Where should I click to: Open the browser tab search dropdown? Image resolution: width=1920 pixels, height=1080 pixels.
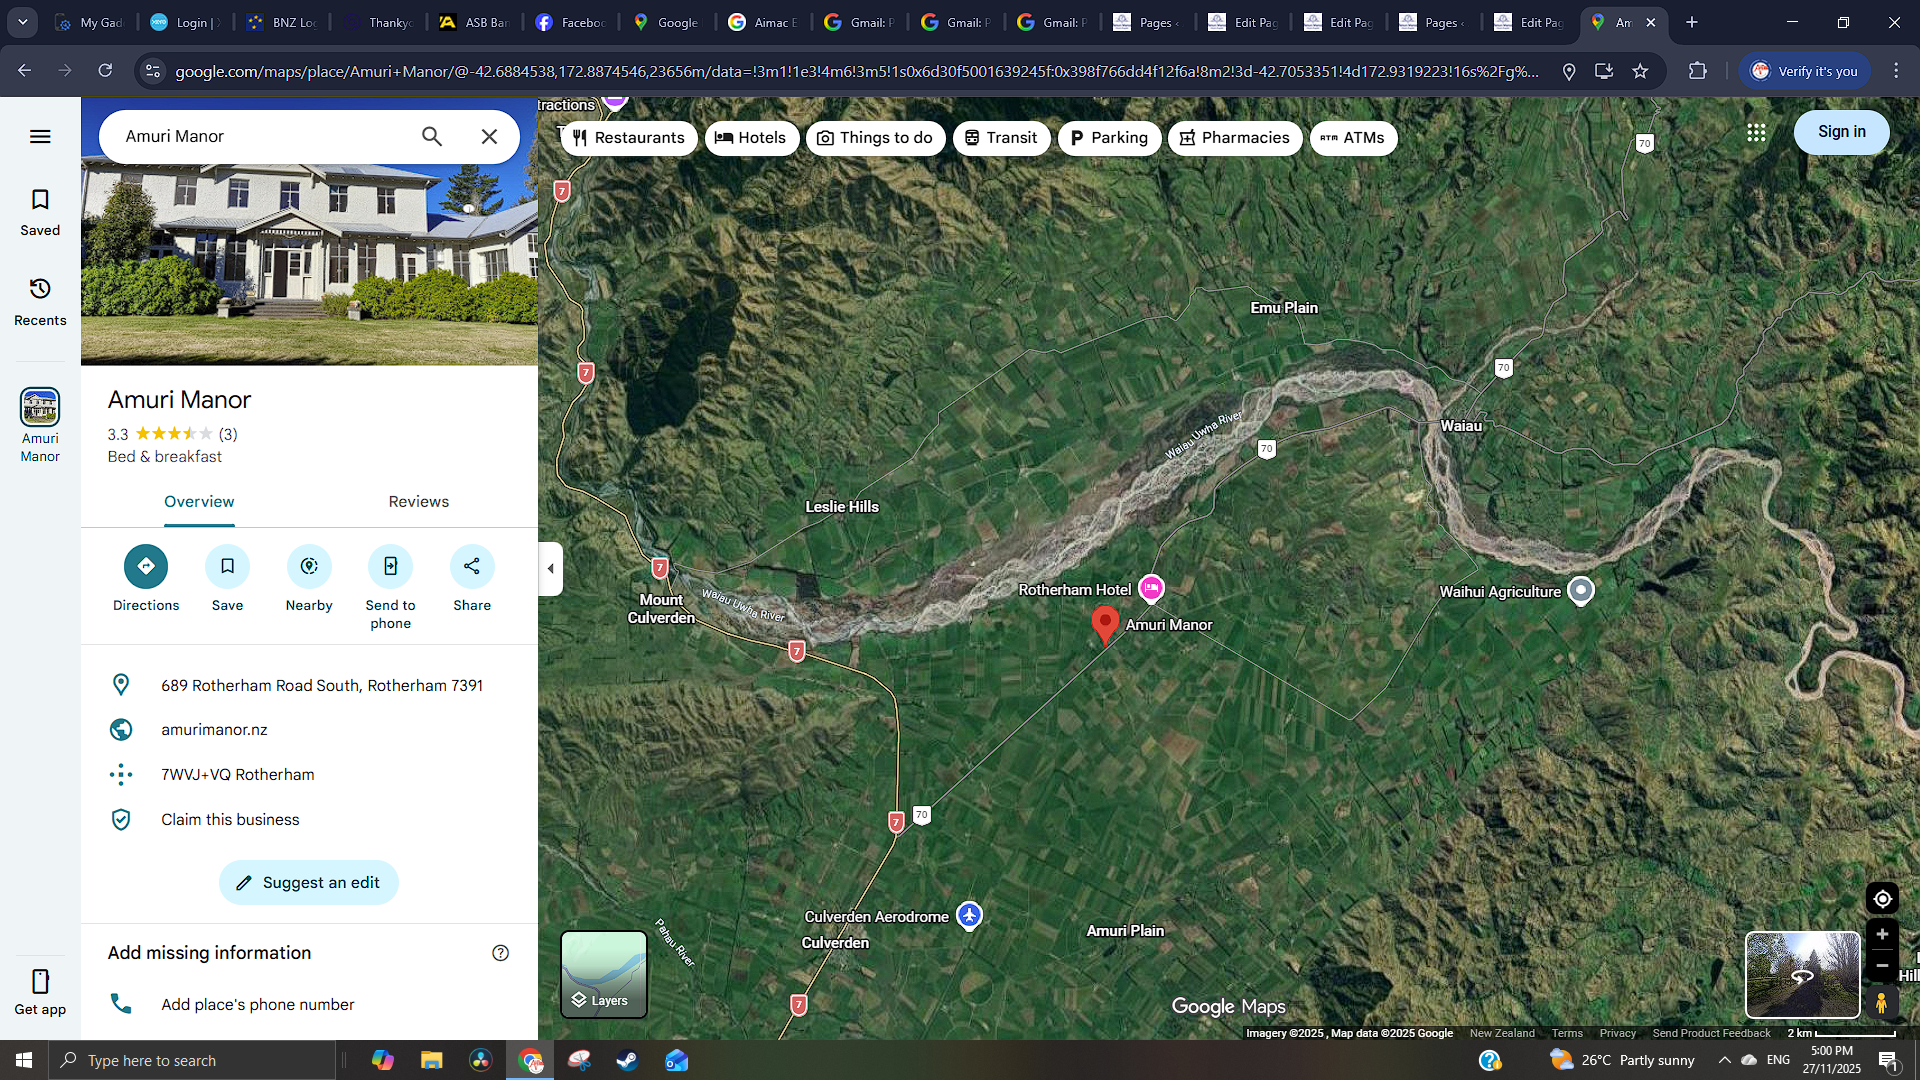[x=22, y=22]
